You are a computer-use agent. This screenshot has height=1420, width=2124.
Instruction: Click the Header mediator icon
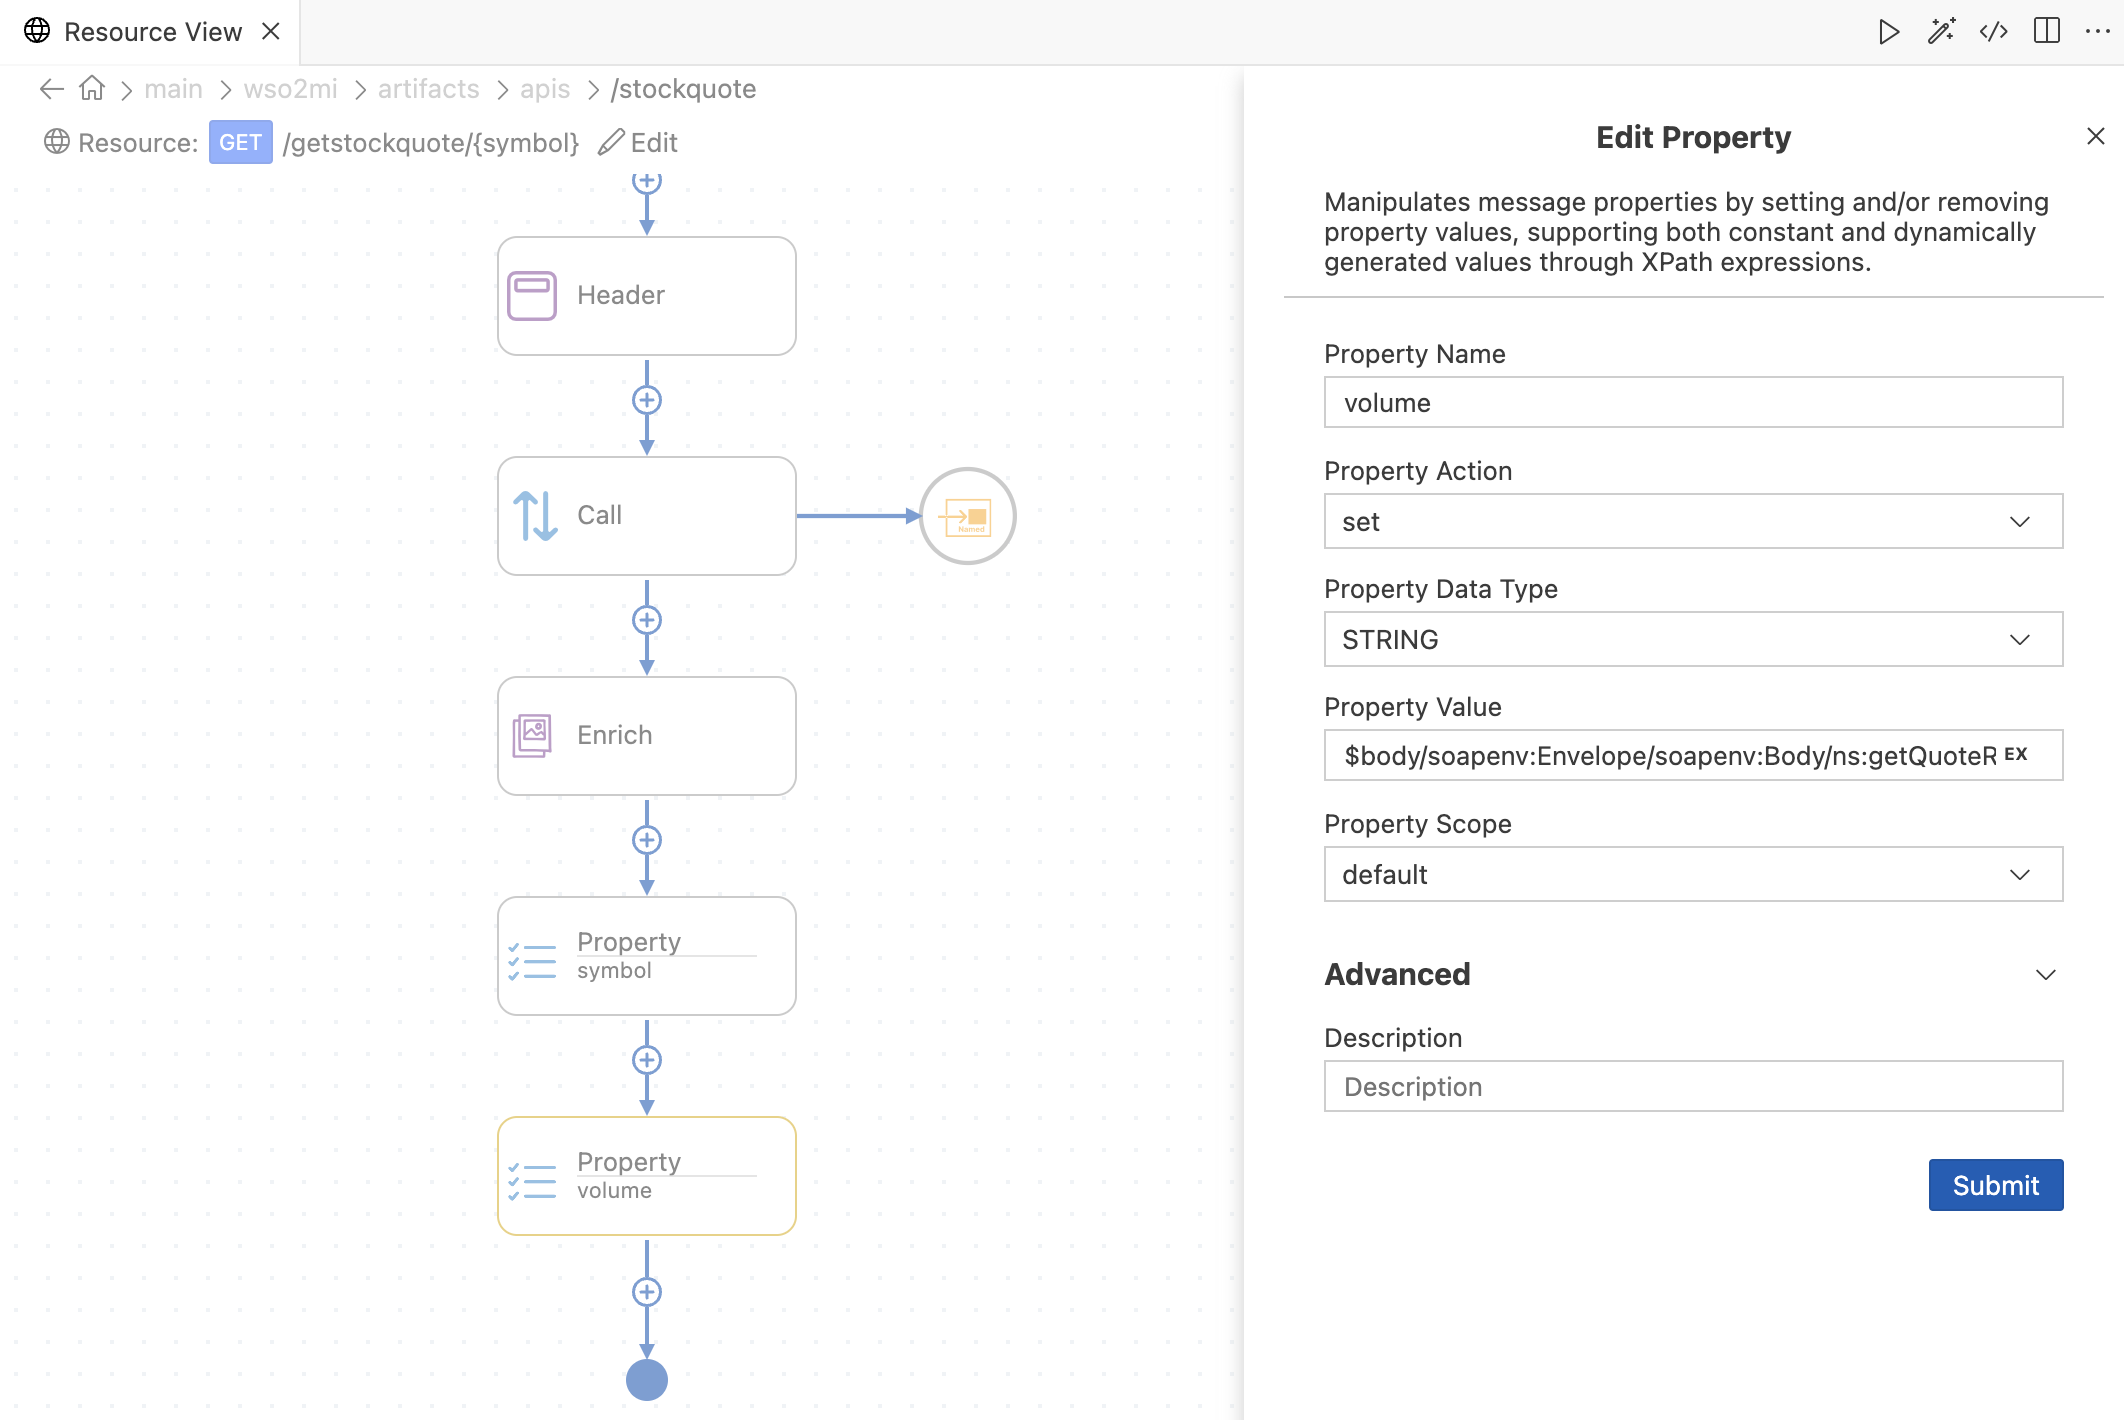tap(532, 296)
